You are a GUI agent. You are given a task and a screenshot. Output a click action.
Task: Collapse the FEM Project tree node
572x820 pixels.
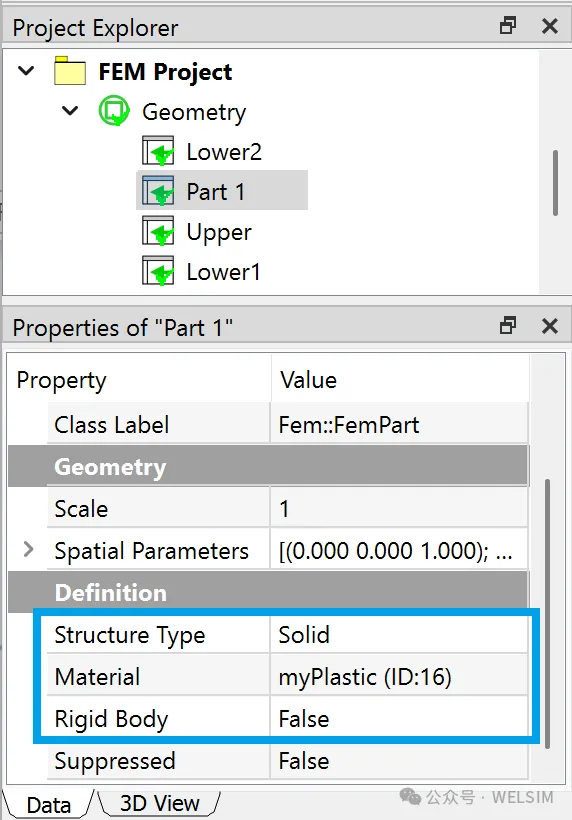click(x=26, y=70)
